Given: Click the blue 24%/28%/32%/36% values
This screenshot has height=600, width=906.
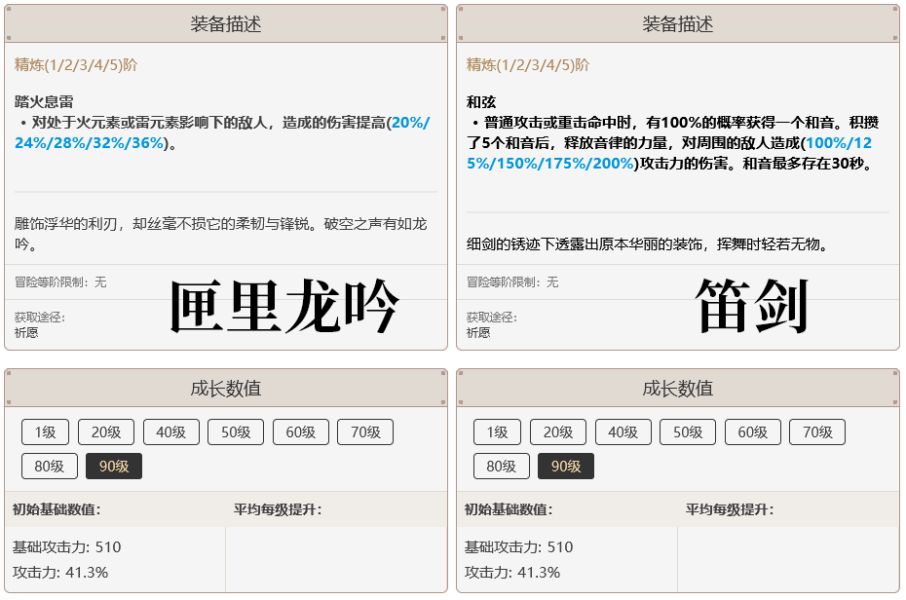Looking at the screenshot, I should pyautogui.click(x=90, y=143).
